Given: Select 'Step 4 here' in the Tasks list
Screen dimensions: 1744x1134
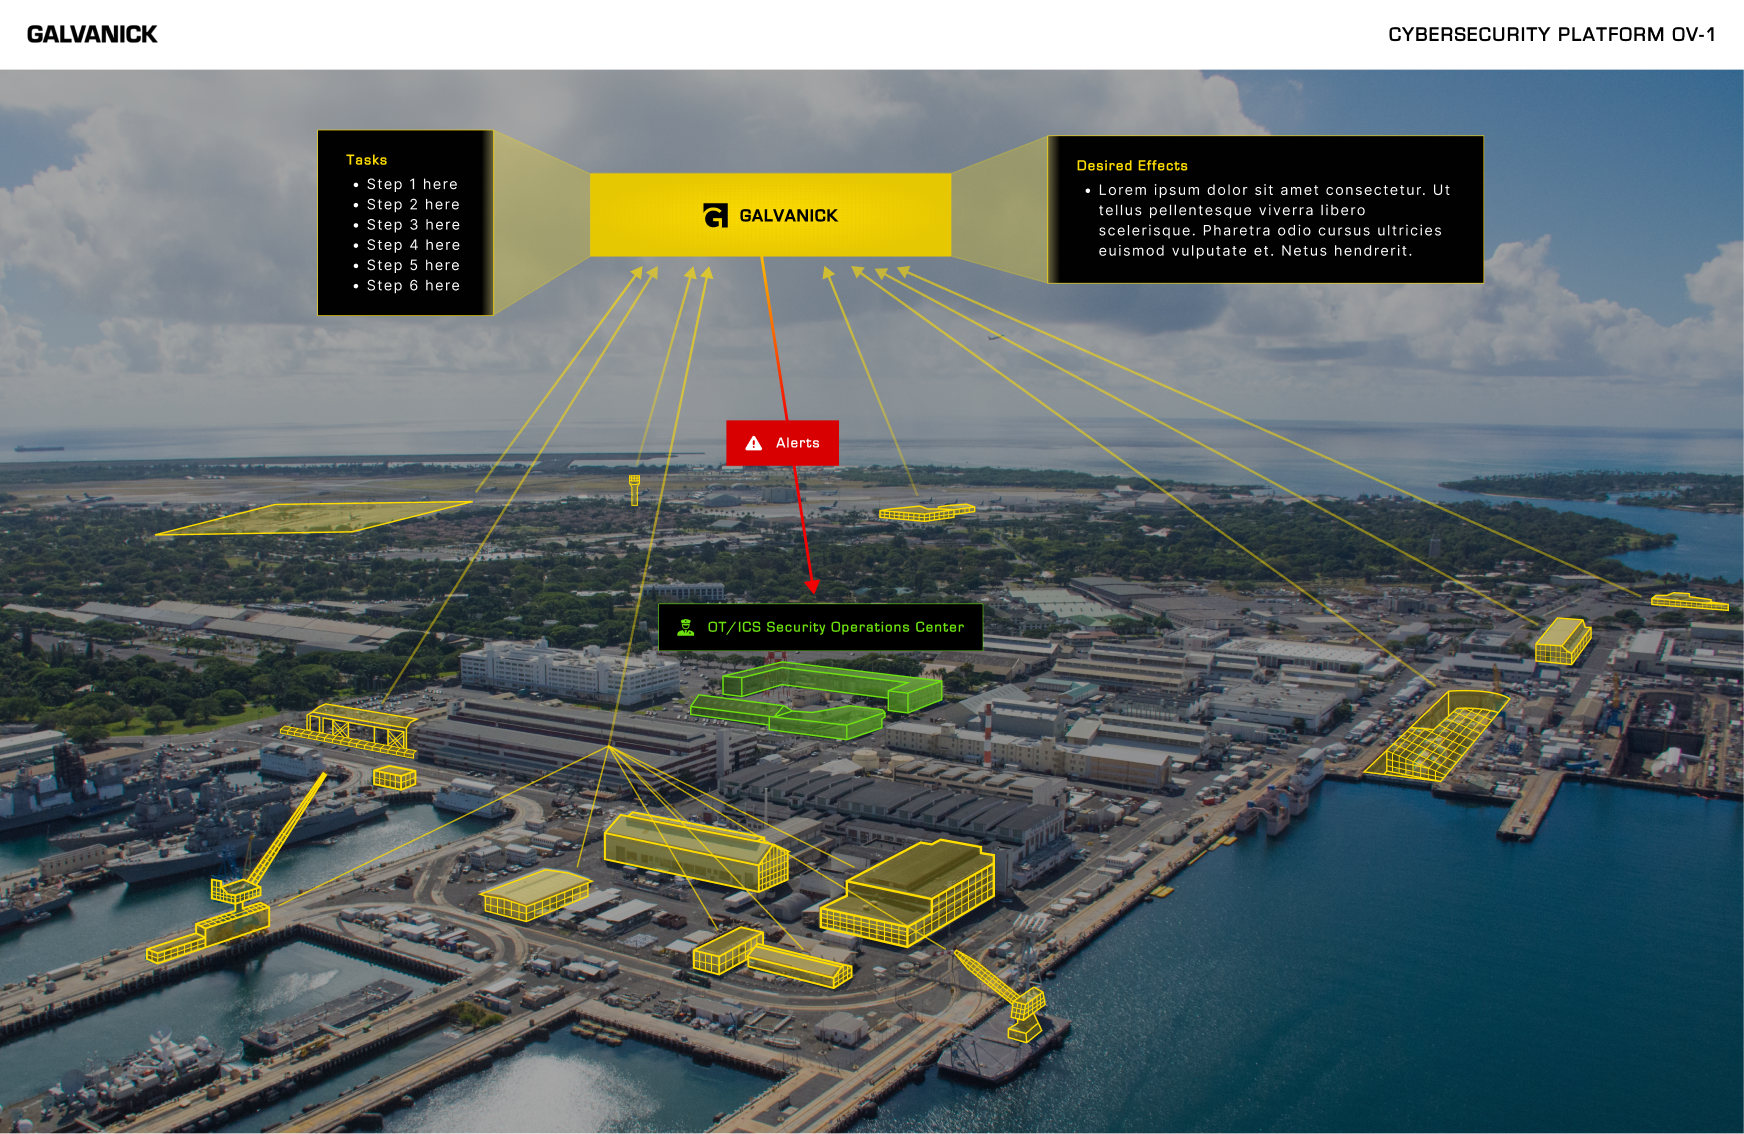Looking at the screenshot, I should [x=413, y=245].
